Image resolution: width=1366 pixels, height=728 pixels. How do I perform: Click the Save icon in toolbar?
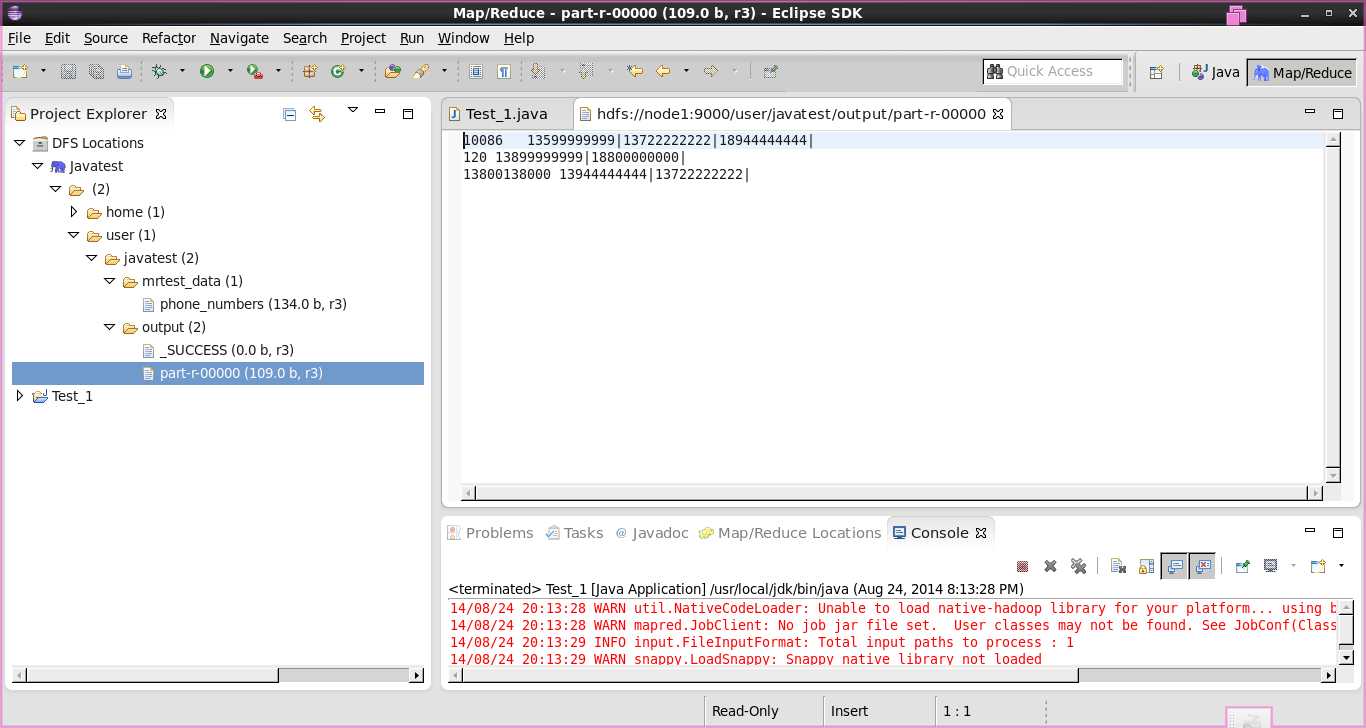point(68,71)
